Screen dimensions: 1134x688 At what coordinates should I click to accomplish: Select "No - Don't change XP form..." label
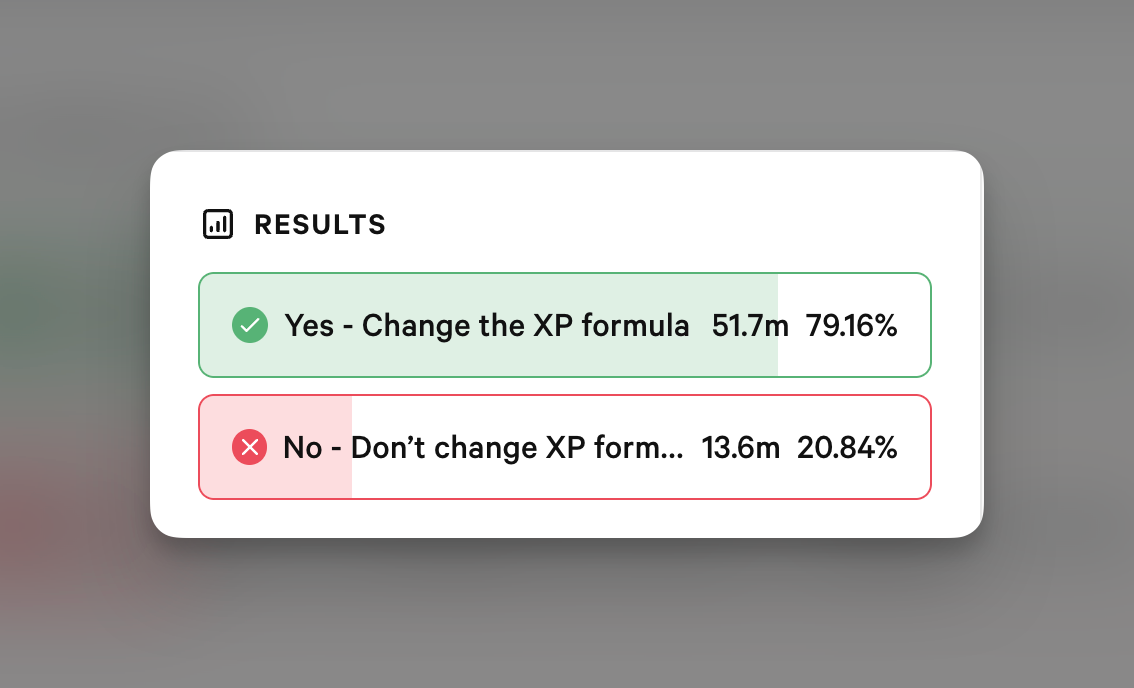click(x=483, y=447)
